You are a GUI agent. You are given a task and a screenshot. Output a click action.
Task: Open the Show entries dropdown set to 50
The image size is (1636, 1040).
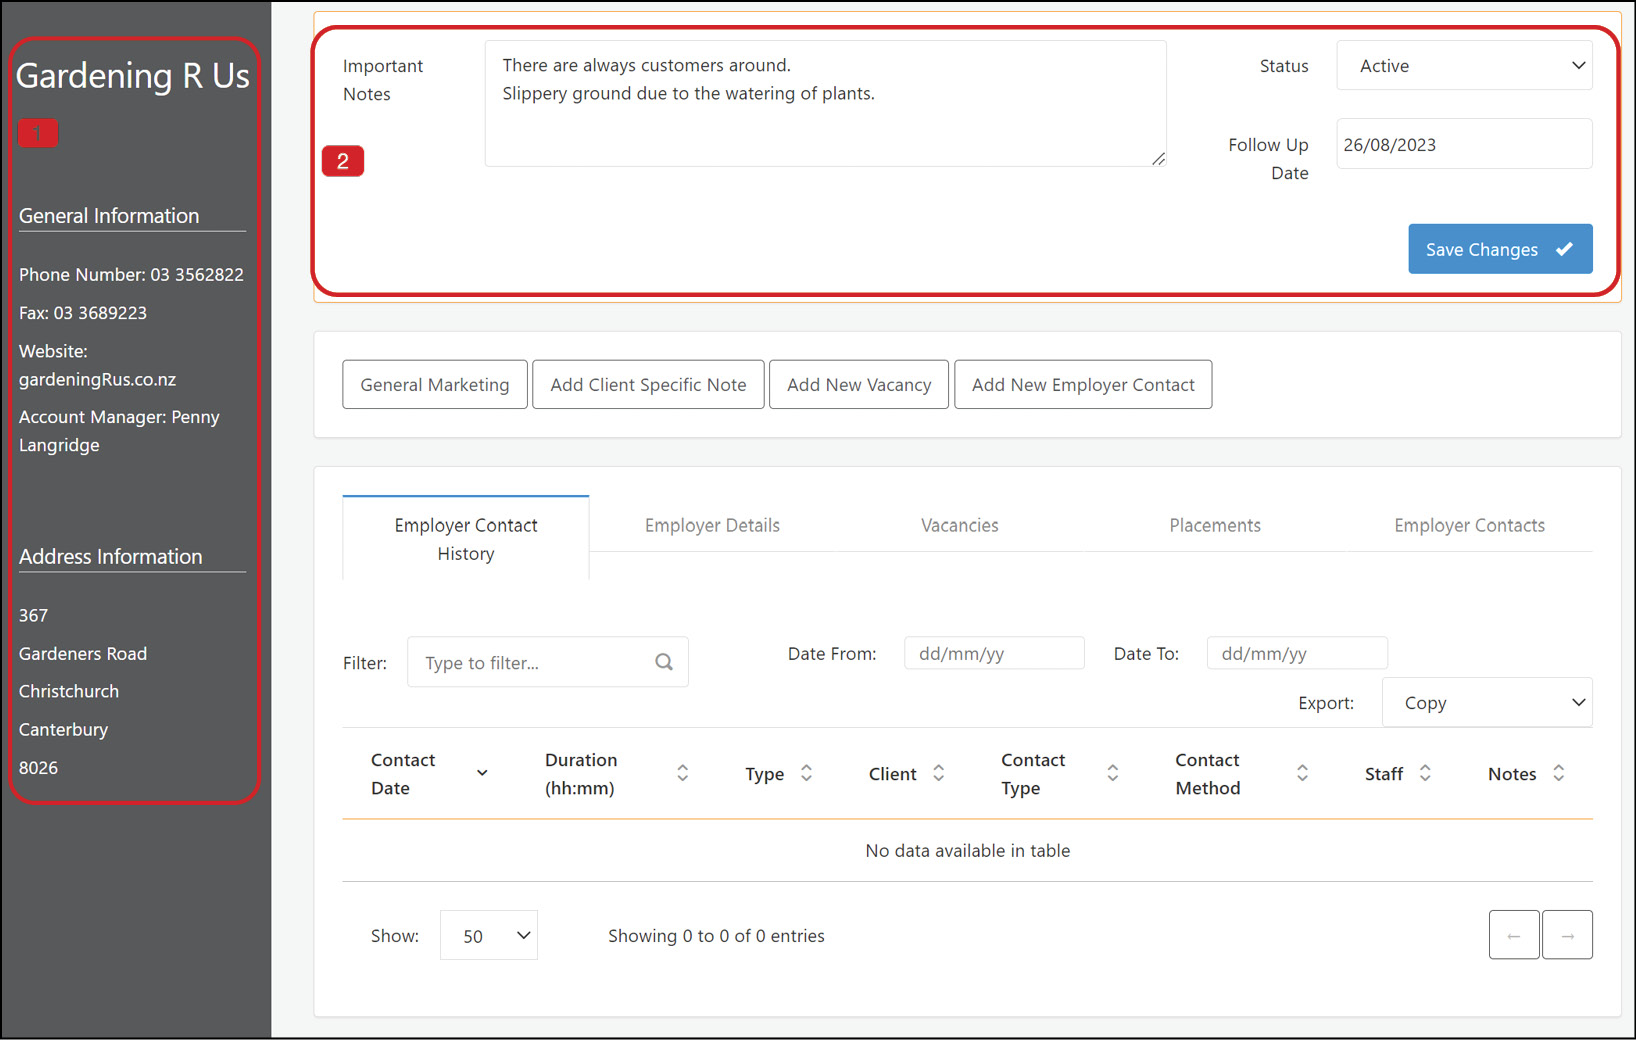tap(489, 935)
